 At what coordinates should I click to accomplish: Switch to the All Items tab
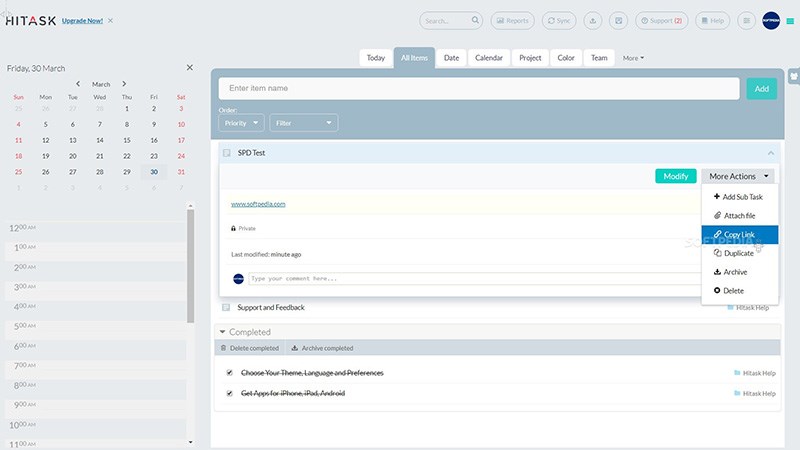click(x=414, y=58)
